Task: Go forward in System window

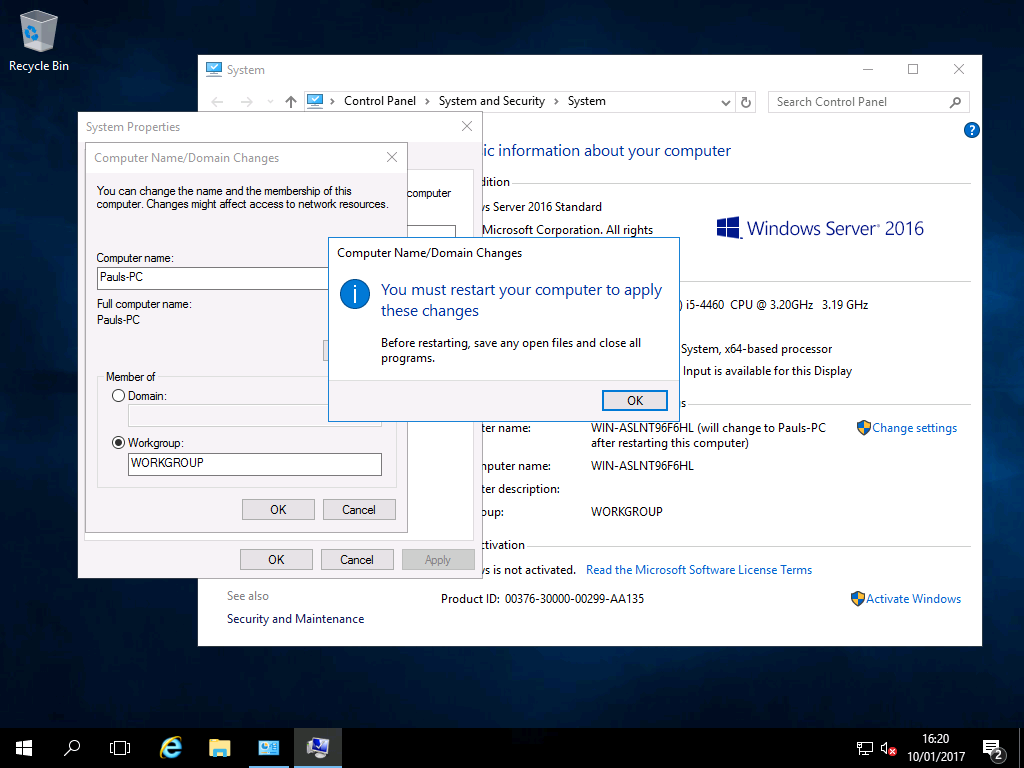Action: point(246,102)
